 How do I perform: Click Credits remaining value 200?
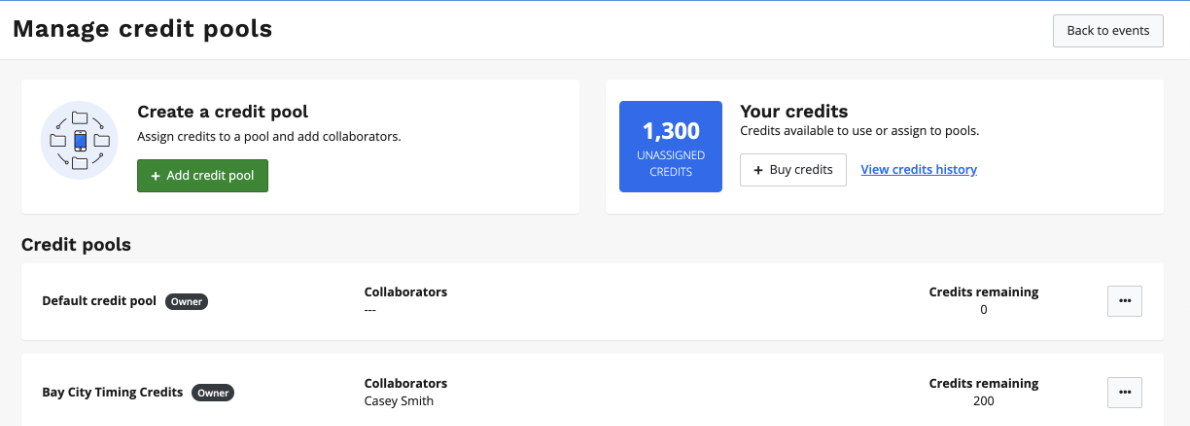983,402
